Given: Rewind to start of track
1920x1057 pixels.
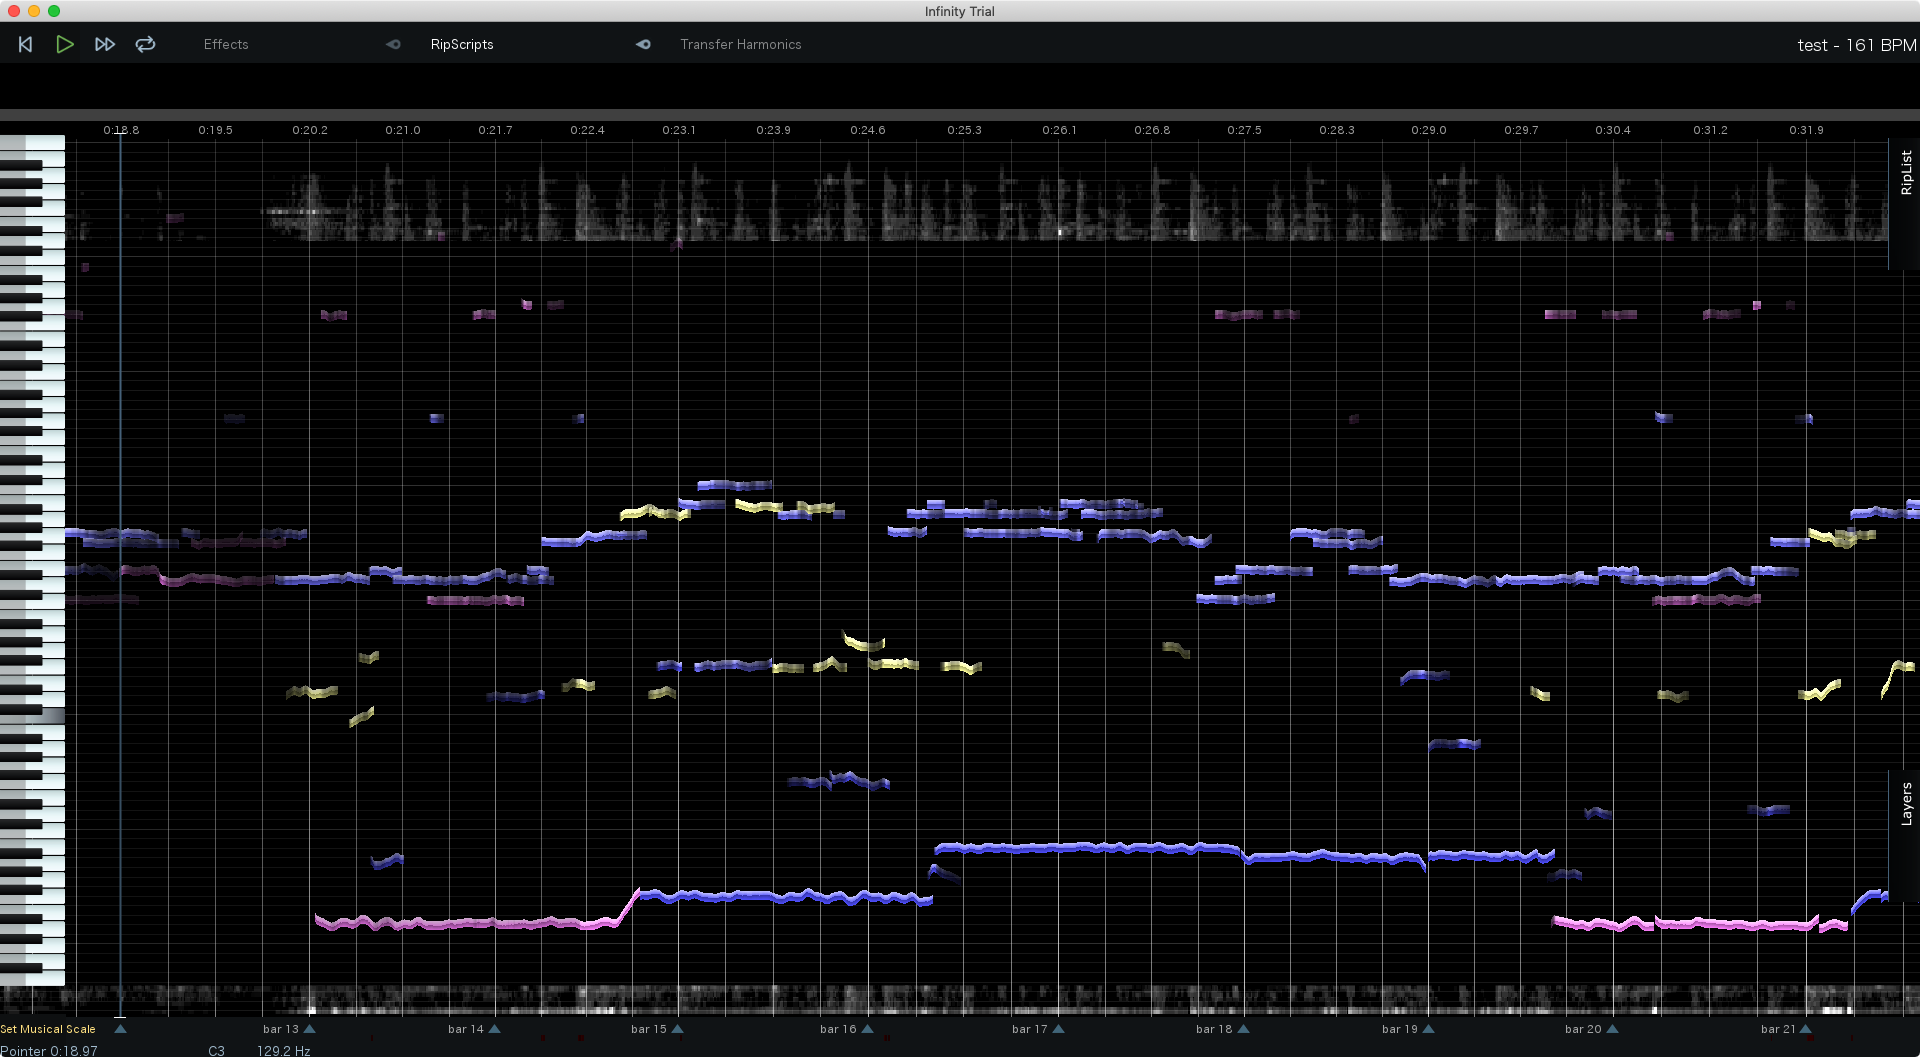Looking at the screenshot, I should 26,44.
